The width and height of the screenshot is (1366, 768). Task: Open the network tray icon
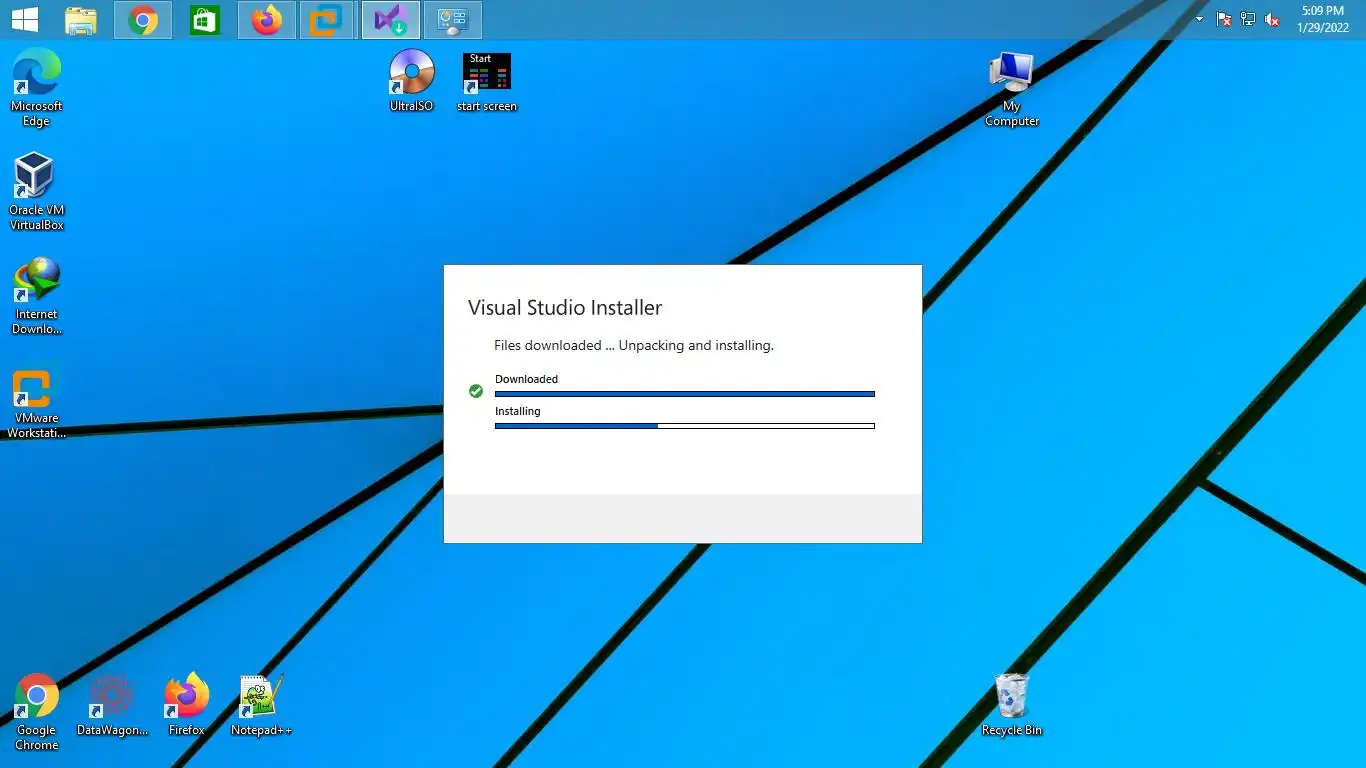coord(1248,19)
